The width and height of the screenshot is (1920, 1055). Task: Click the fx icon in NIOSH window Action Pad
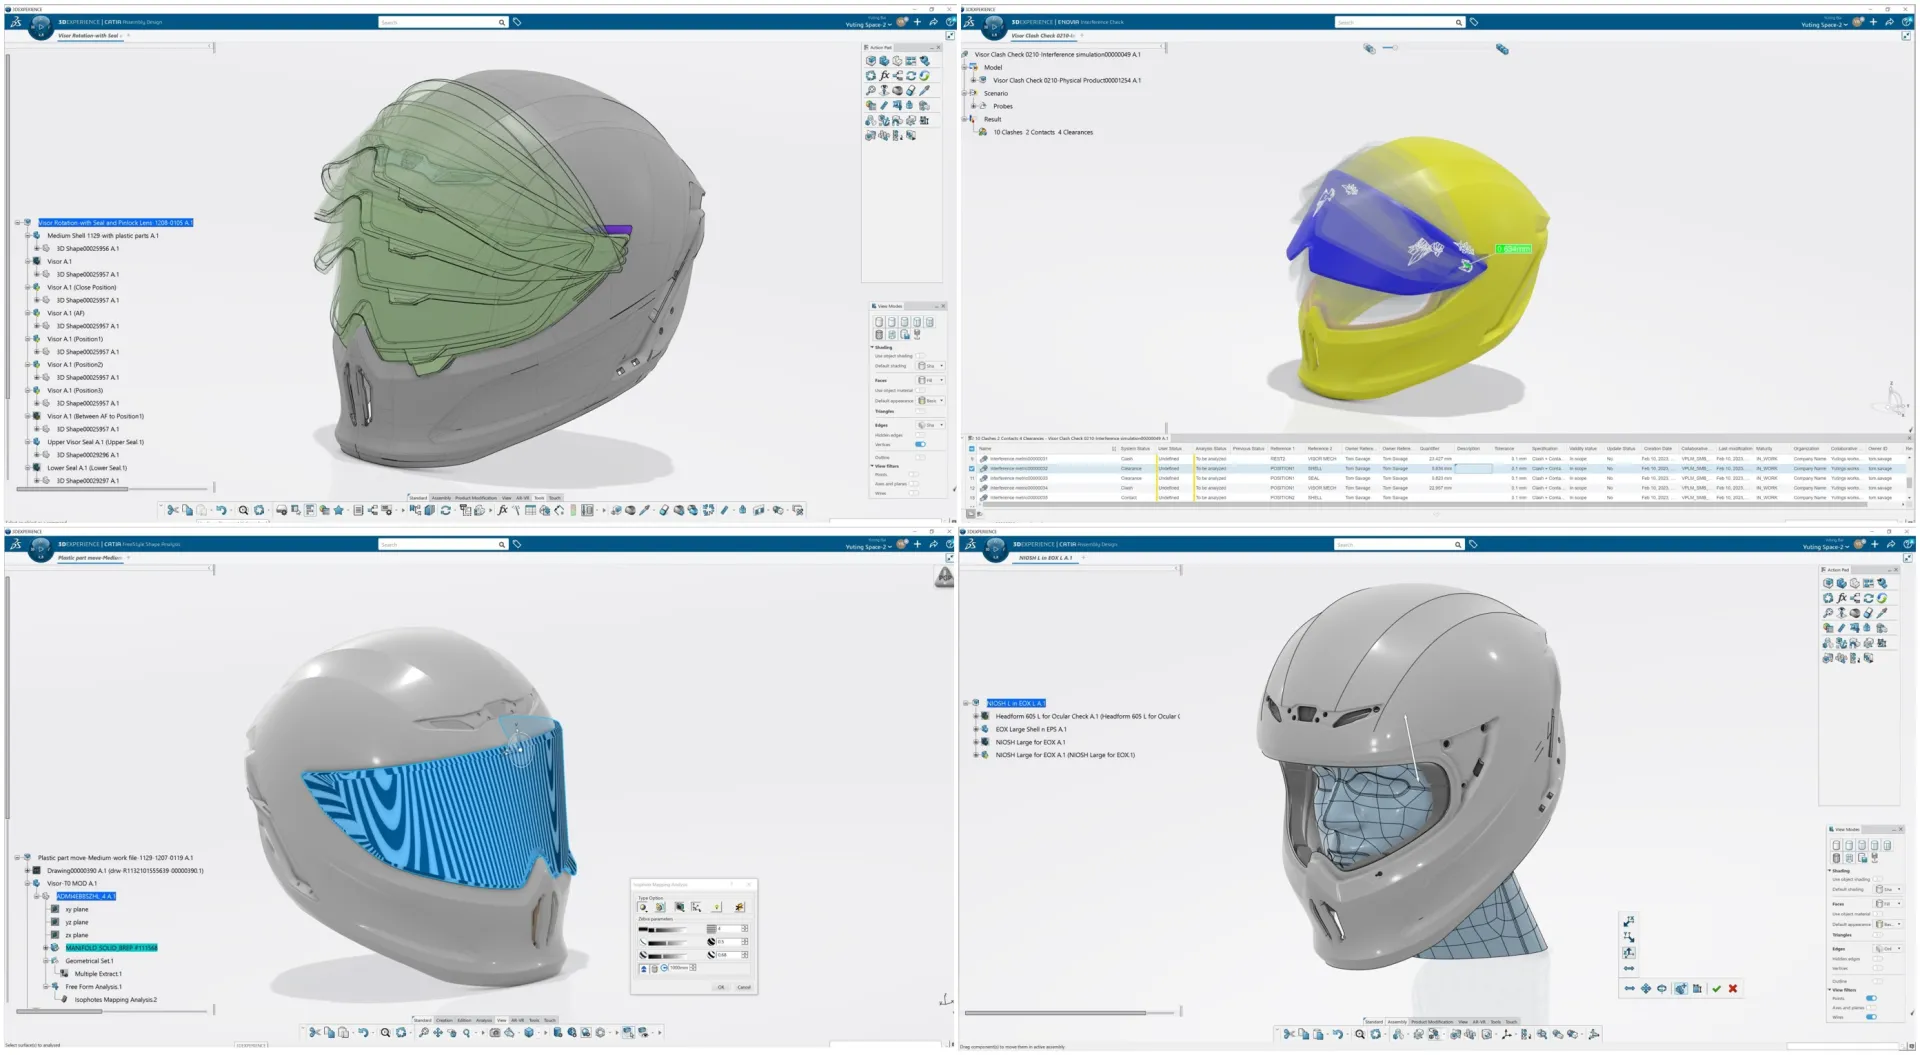pyautogui.click(x=1842, y=598)
